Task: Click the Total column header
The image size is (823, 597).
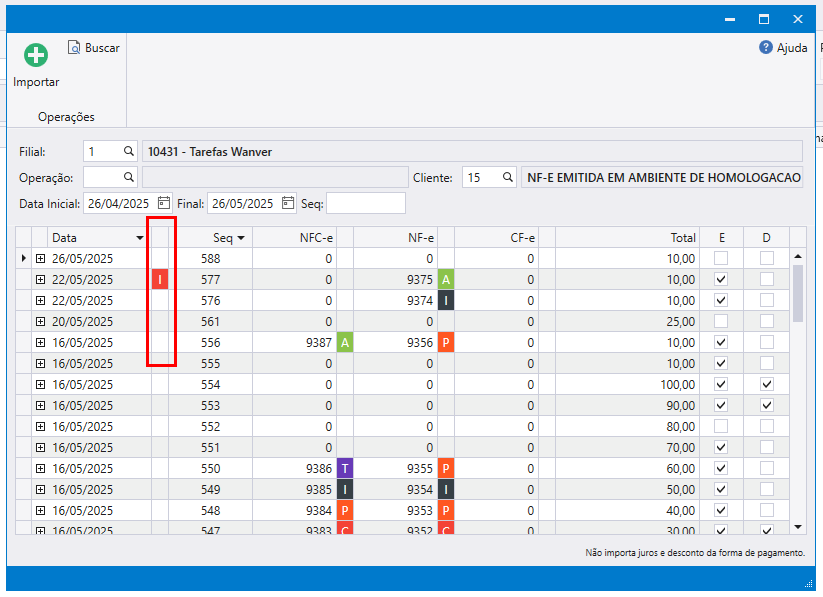Action: 627,238
